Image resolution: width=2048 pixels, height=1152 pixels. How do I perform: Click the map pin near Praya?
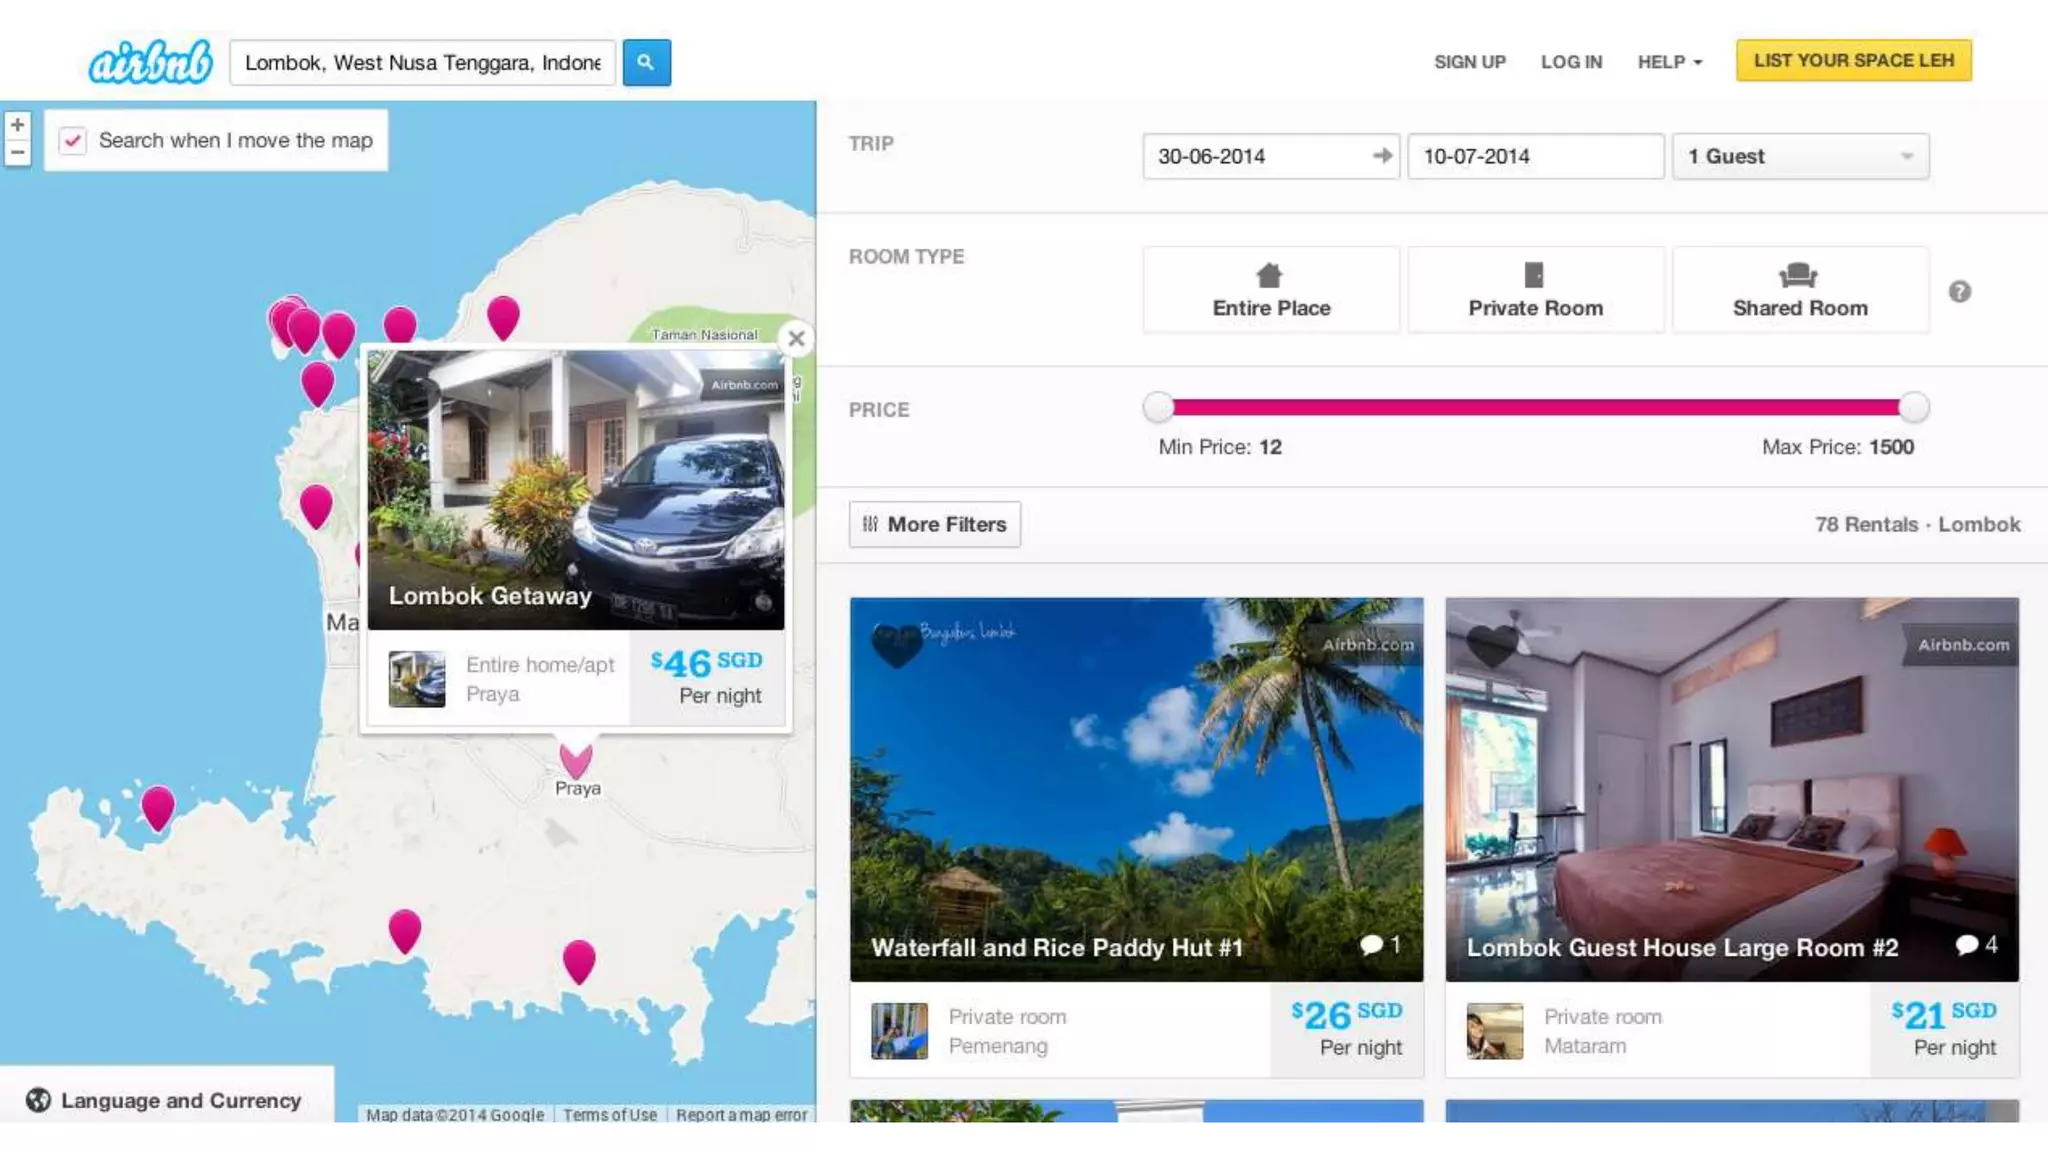(576, 760)
